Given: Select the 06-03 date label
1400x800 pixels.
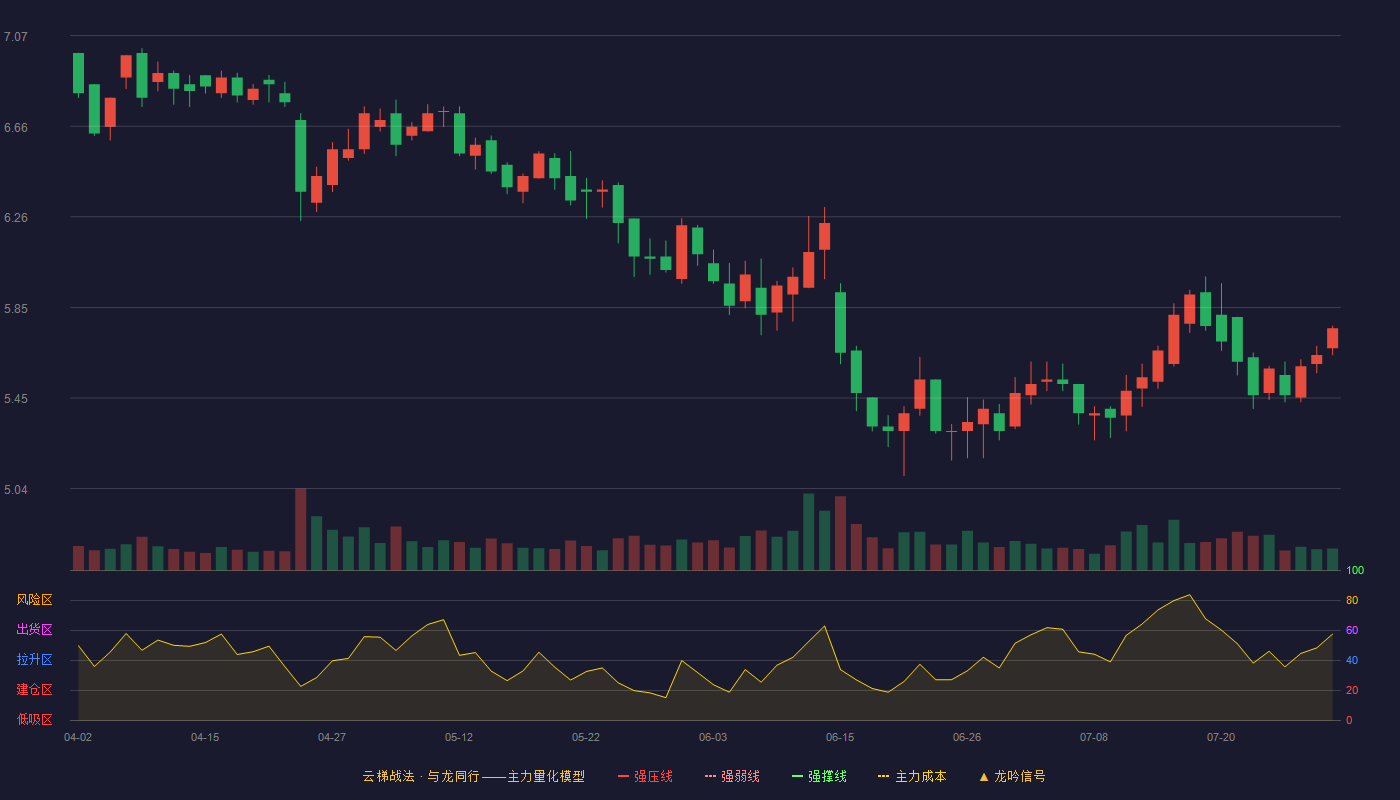Looking at the screenshot, I should tap(713, 737).
